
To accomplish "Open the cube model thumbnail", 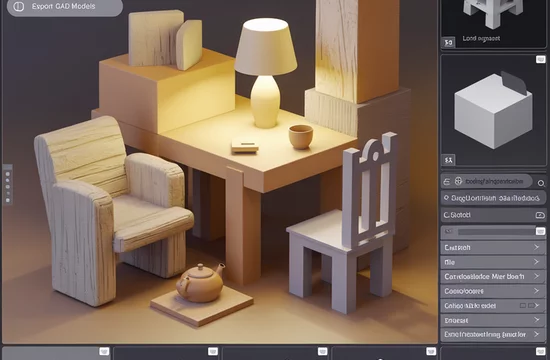I will pyautogui.click(x=494, y=111).
